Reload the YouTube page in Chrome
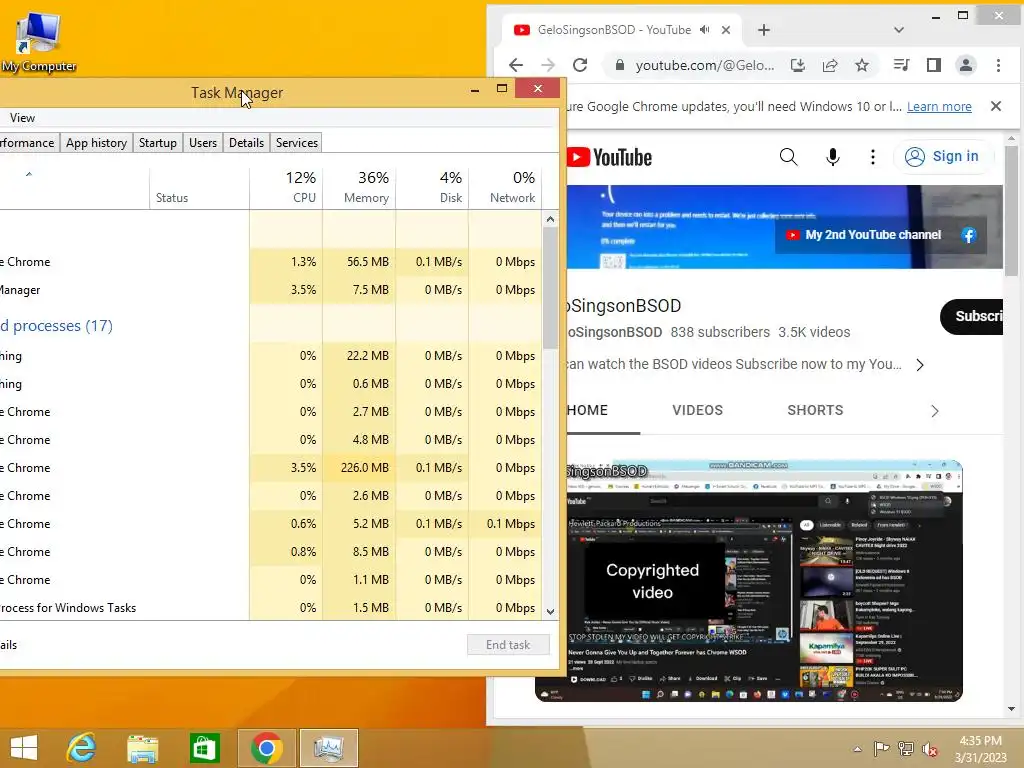The width and height of the screenshot is (1024, 768). tap(580, 65)
